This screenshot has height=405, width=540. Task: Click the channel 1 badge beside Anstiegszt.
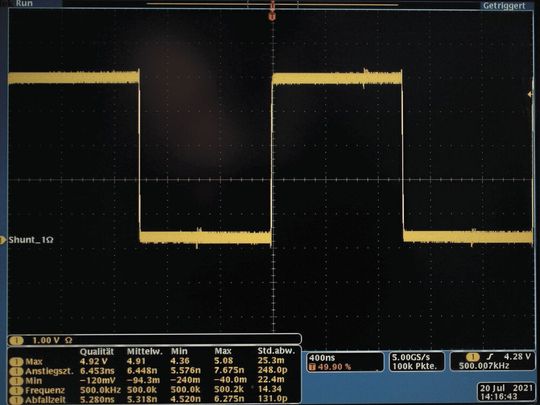coord(16,372)
